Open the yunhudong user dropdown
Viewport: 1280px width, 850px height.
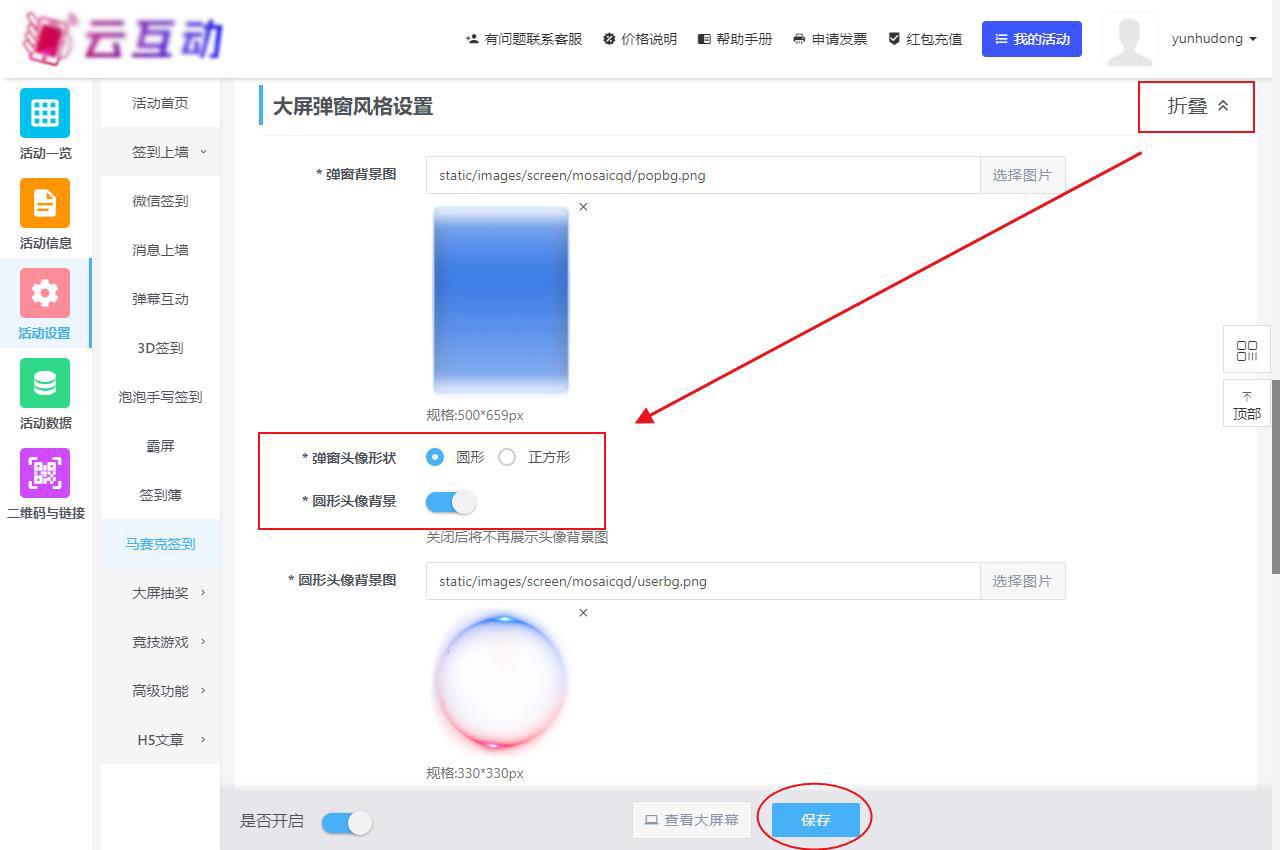click(x=1213, y=39)
